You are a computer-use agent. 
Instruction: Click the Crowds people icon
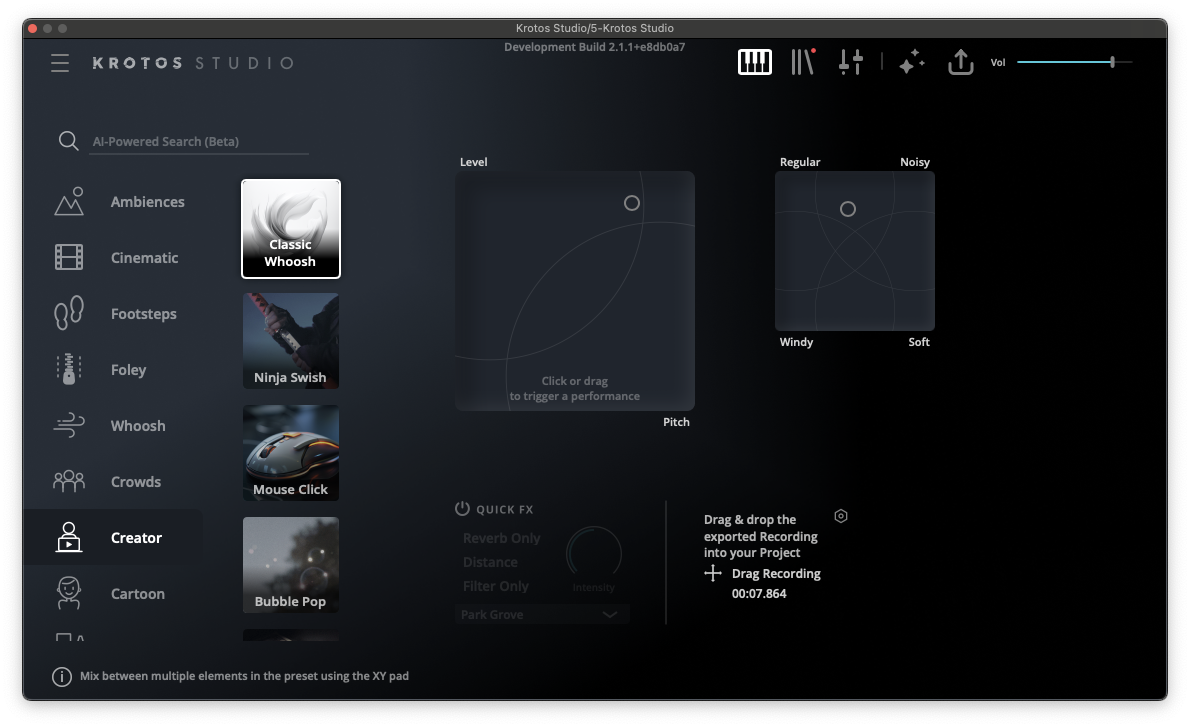tap(69, 481)
